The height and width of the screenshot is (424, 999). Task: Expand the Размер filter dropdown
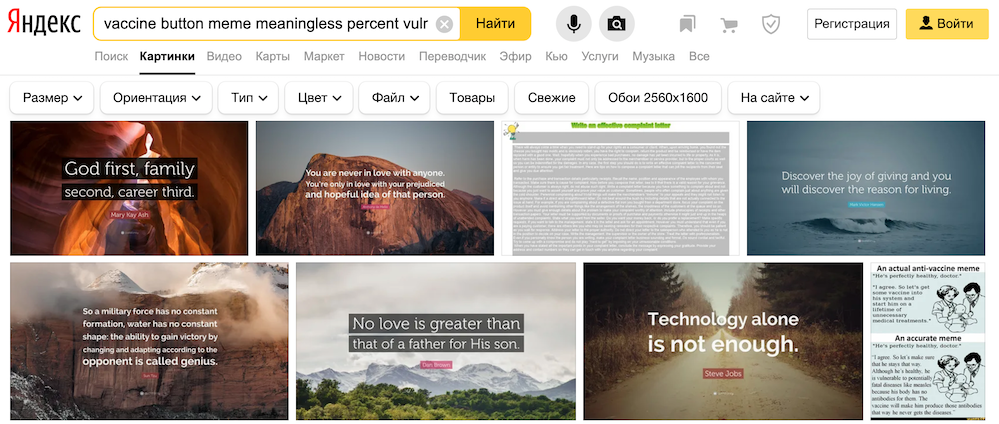point(52,98)
